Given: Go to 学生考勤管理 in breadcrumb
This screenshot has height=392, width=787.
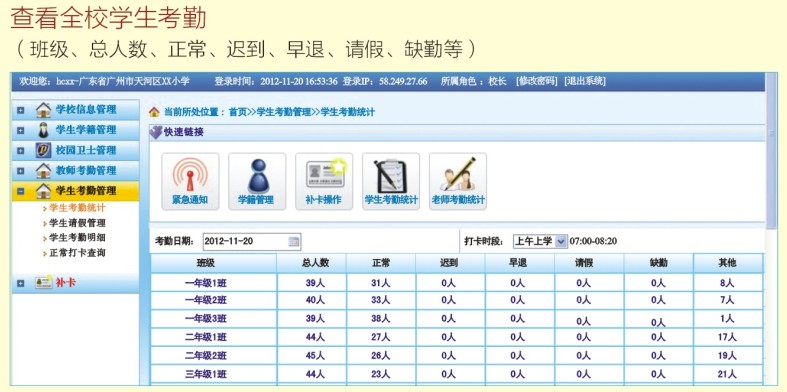Looking at the screenshot, I should (x=284, y=112).
